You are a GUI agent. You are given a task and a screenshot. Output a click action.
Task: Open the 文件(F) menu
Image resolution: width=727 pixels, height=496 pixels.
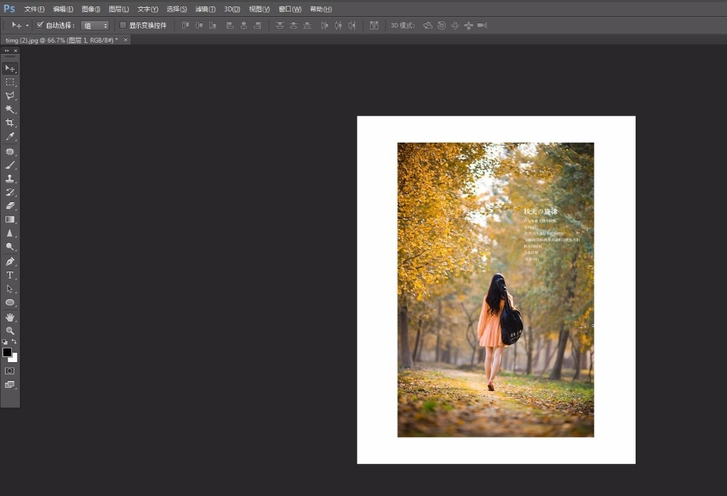pyautogui.click(x=34, y=9)
